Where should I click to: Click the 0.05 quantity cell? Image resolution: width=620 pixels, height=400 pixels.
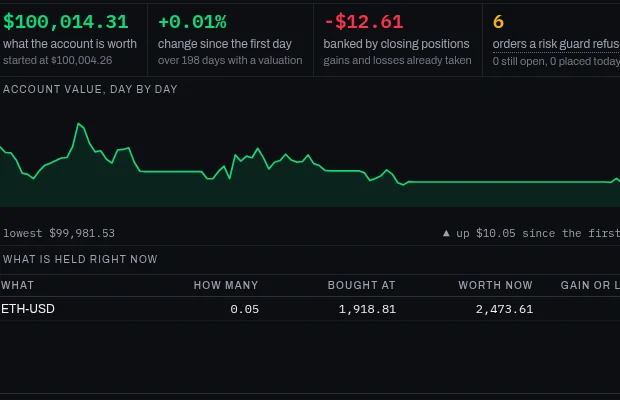click(244, 309)
